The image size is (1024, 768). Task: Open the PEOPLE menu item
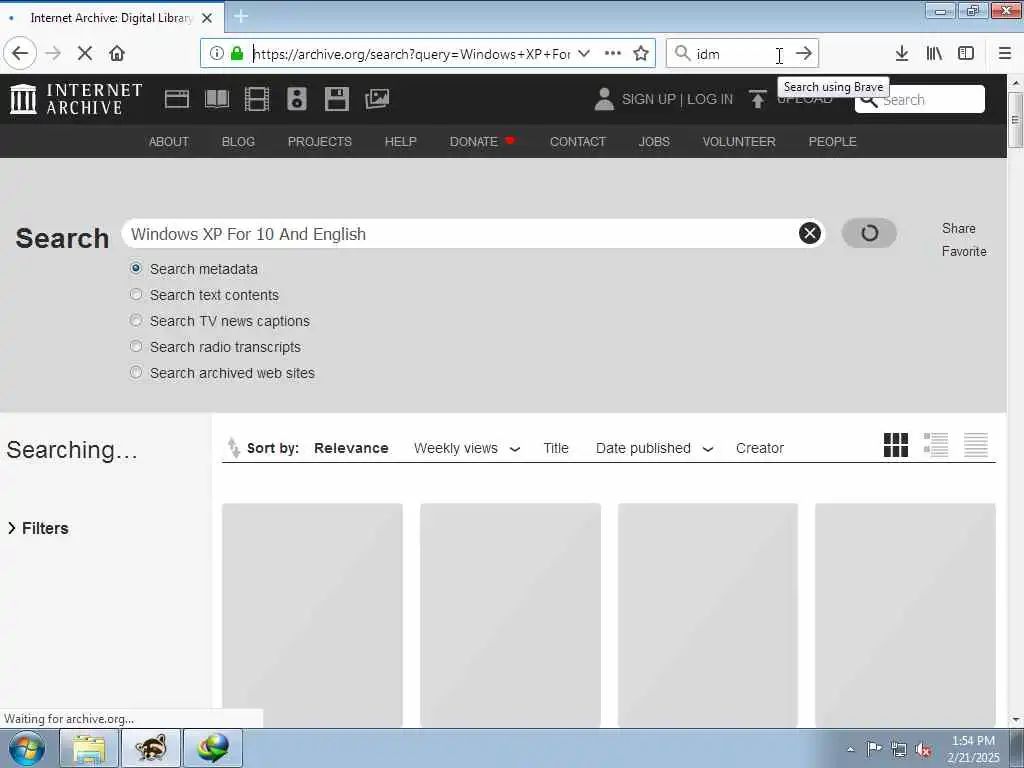(833, 142)
